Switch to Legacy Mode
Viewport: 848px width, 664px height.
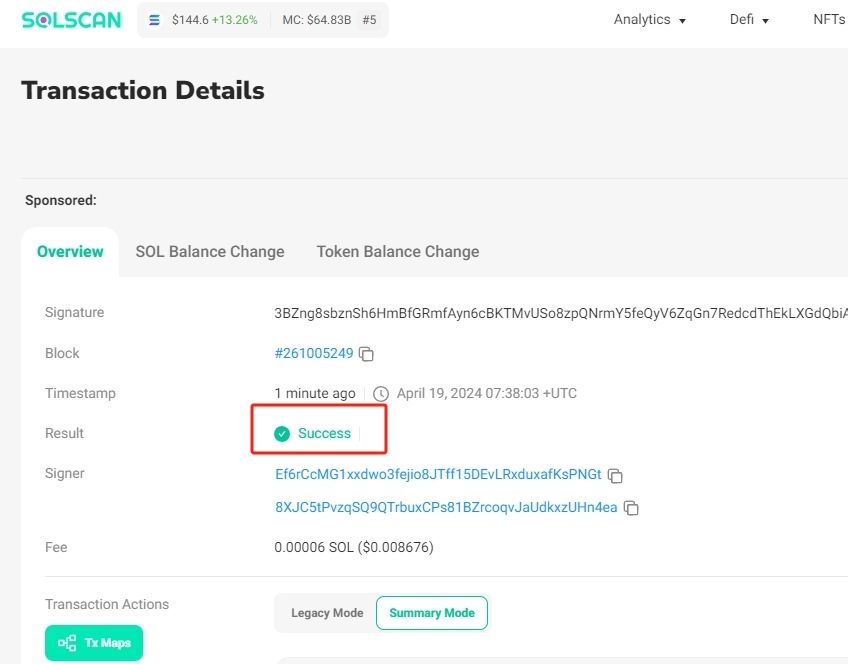click(x=327, y=613)
